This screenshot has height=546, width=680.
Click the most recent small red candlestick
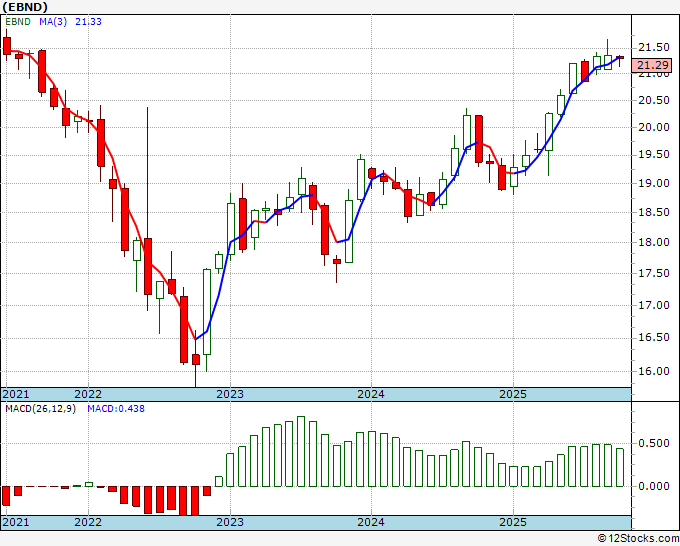point(620,57)
